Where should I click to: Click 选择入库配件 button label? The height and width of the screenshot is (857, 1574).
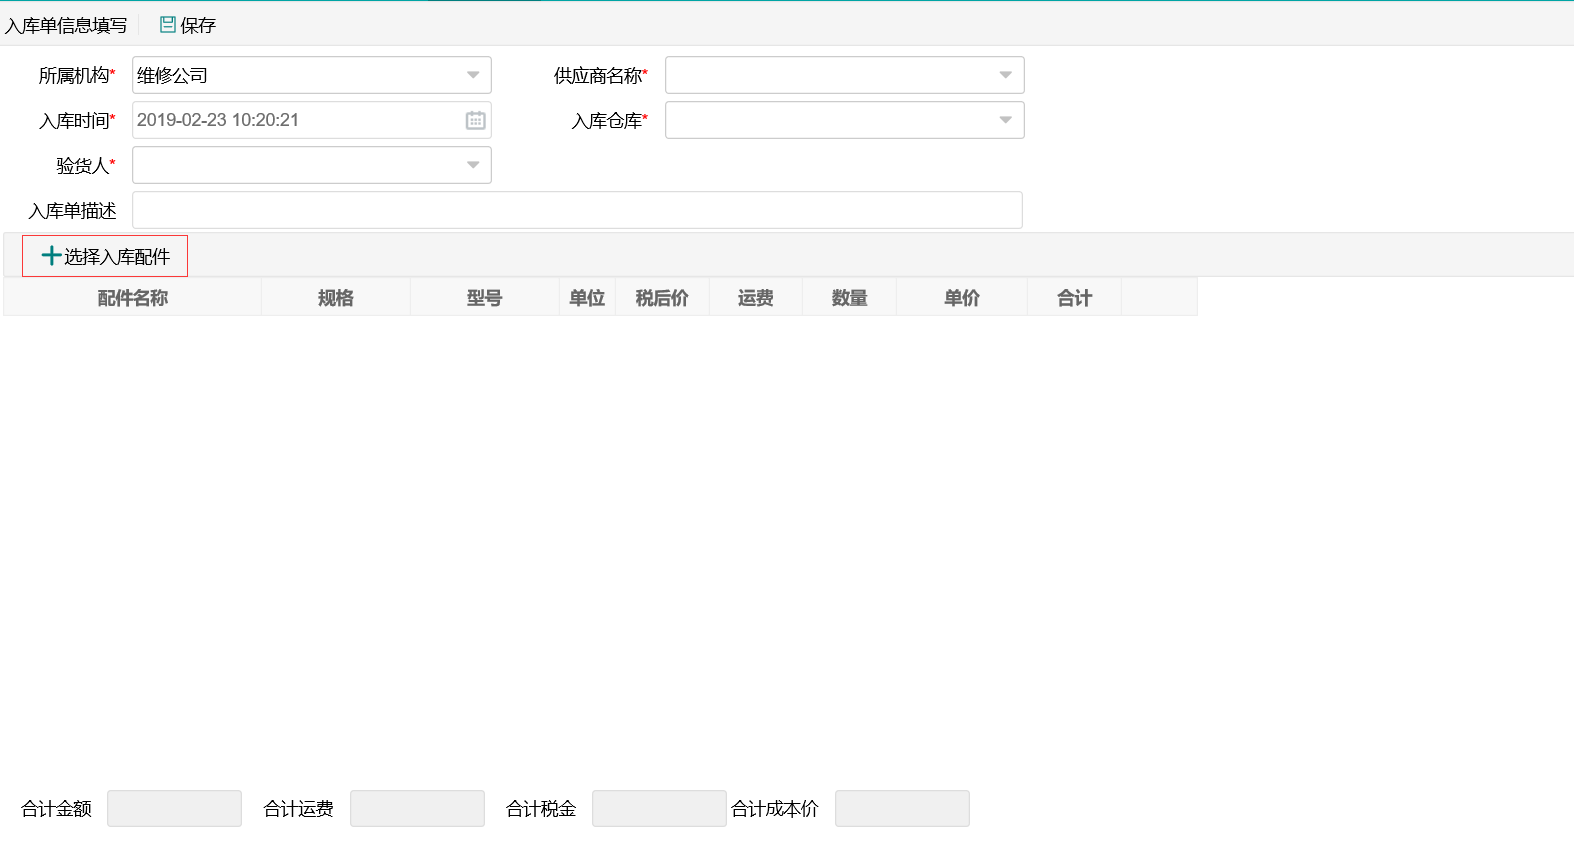pyautogui.click(x=117, y=257)
